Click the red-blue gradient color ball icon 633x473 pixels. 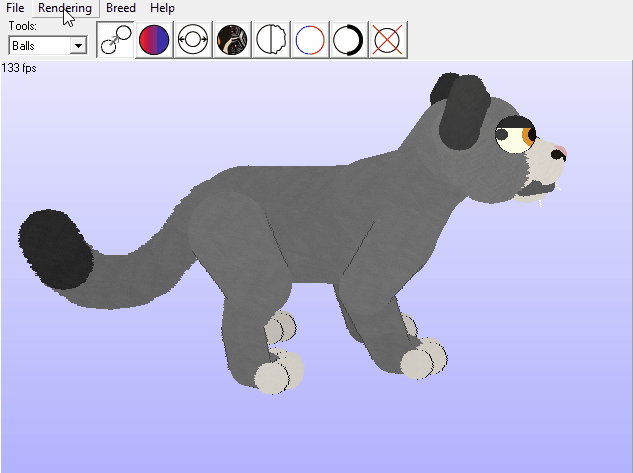click(x=154, y=40)
